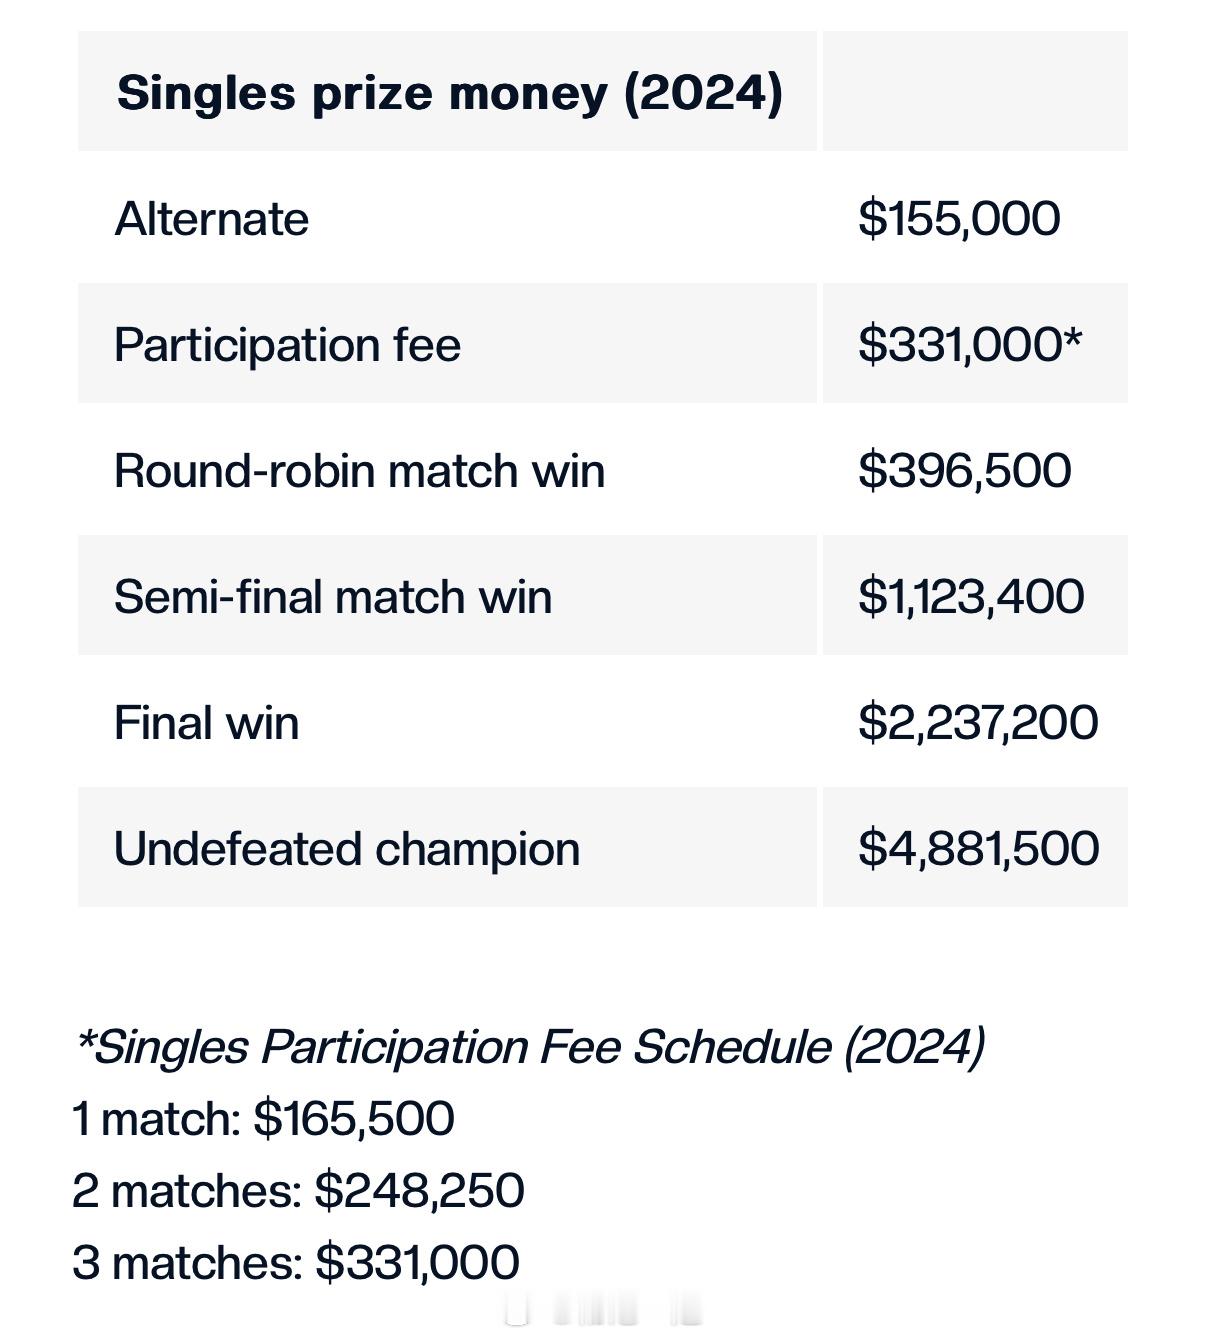Click the $331,000* participation fee value

tap(970, 344)
